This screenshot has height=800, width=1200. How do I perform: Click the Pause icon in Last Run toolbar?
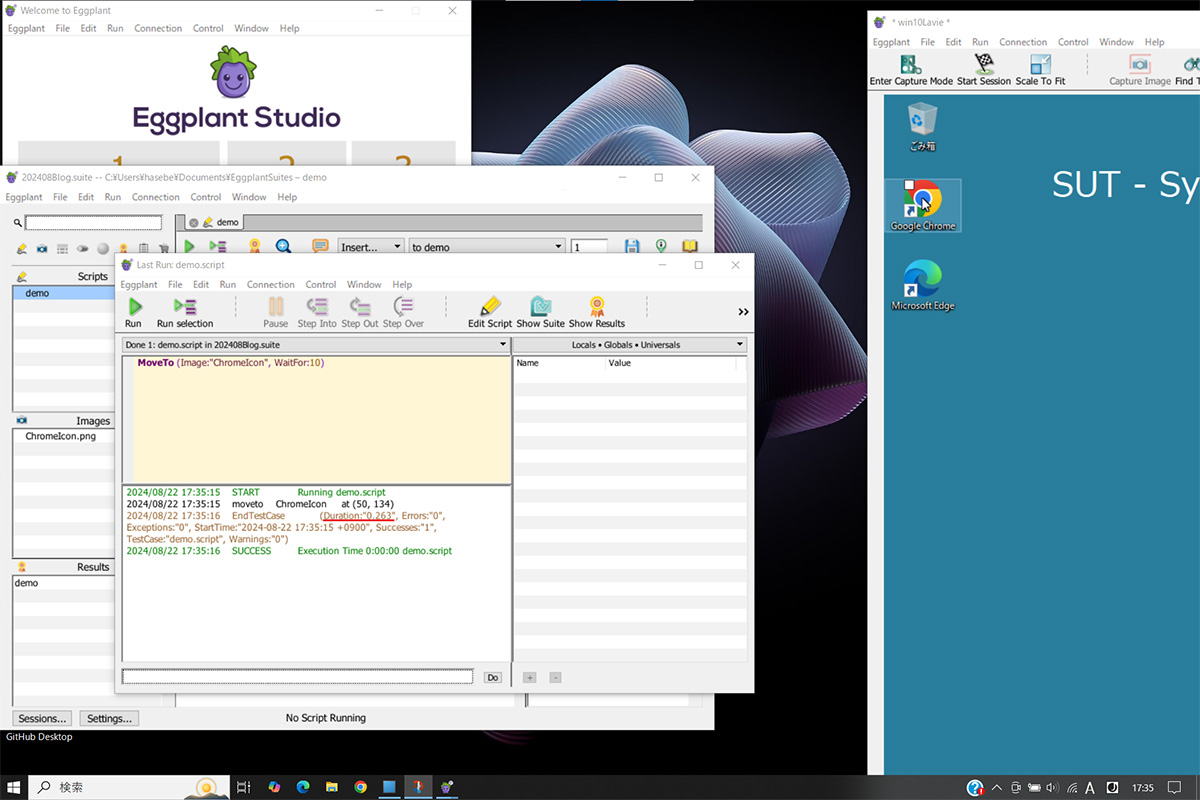pos(276,307)
